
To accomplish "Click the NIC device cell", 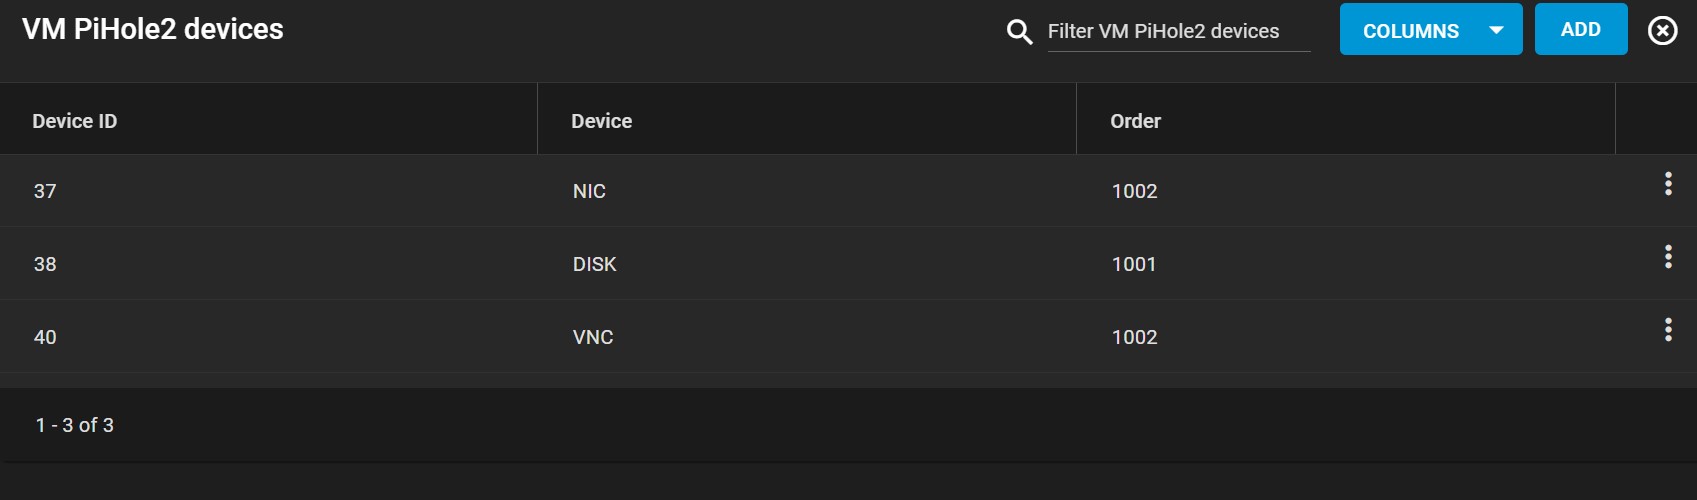I will 589,191.
